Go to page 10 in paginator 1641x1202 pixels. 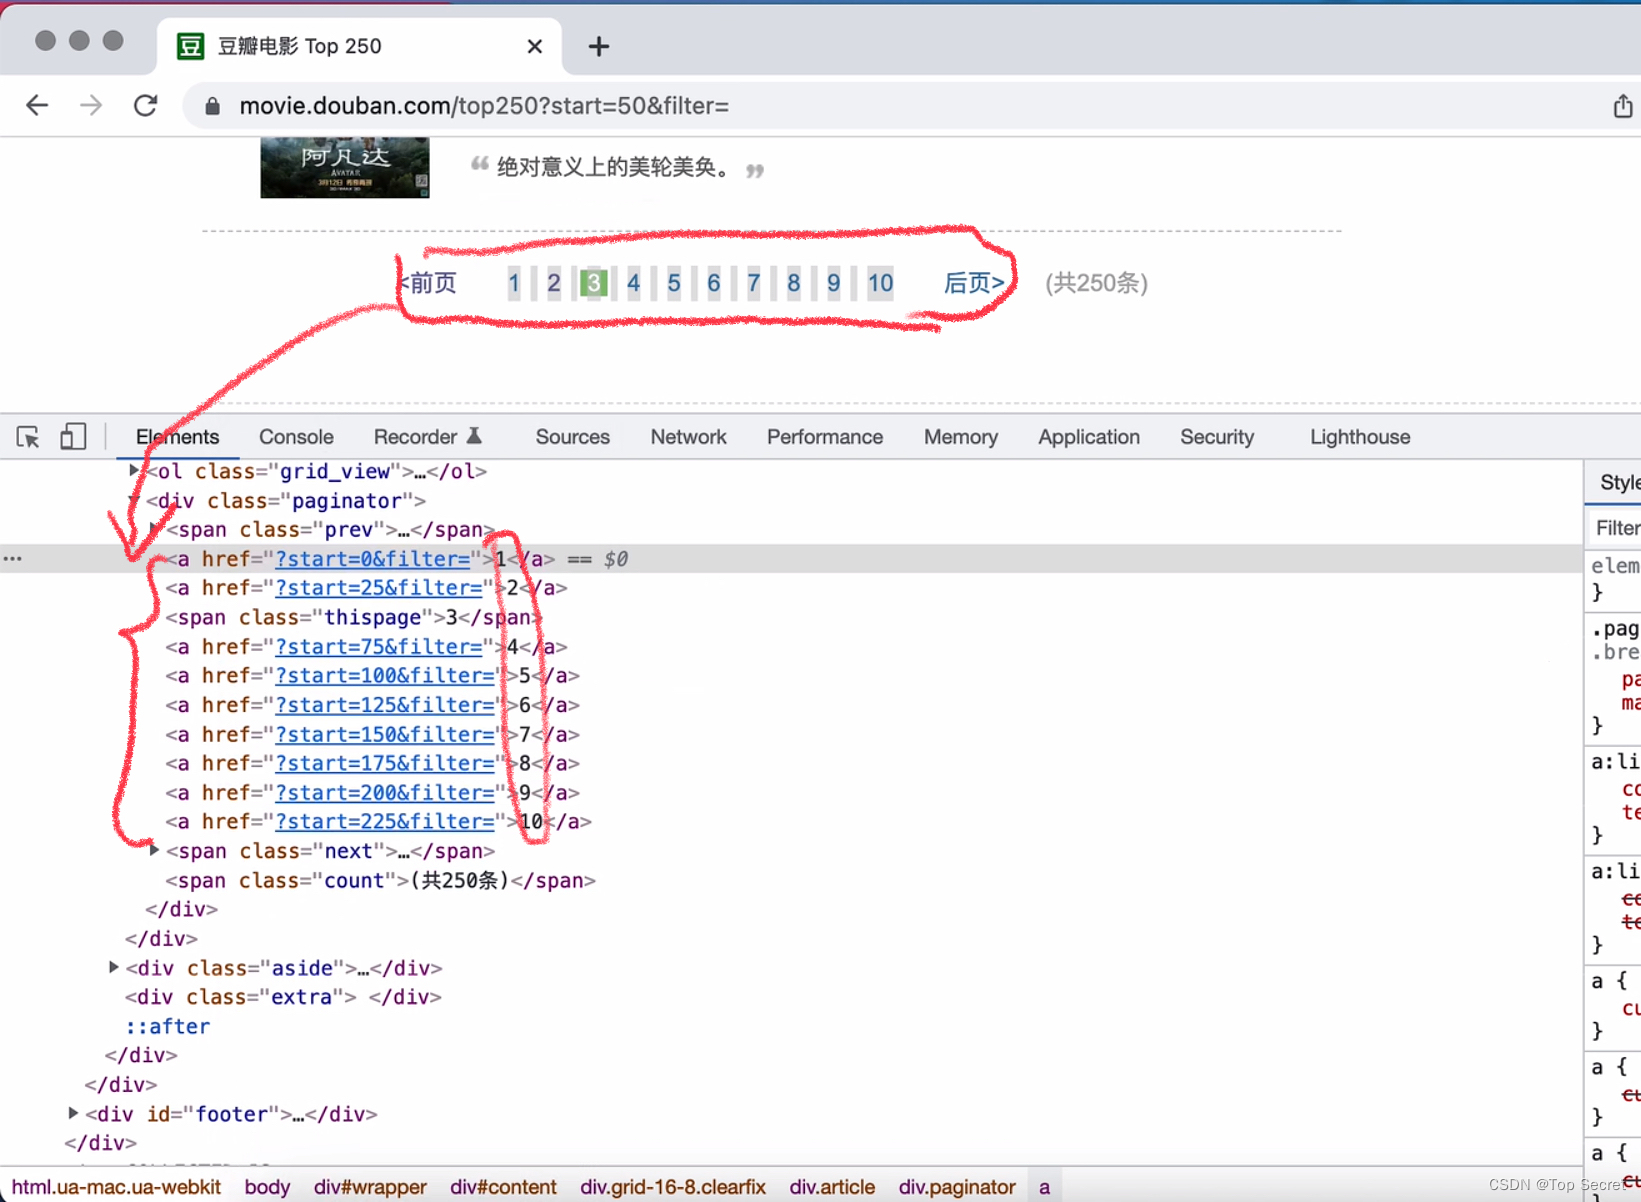tap(880, 283)
